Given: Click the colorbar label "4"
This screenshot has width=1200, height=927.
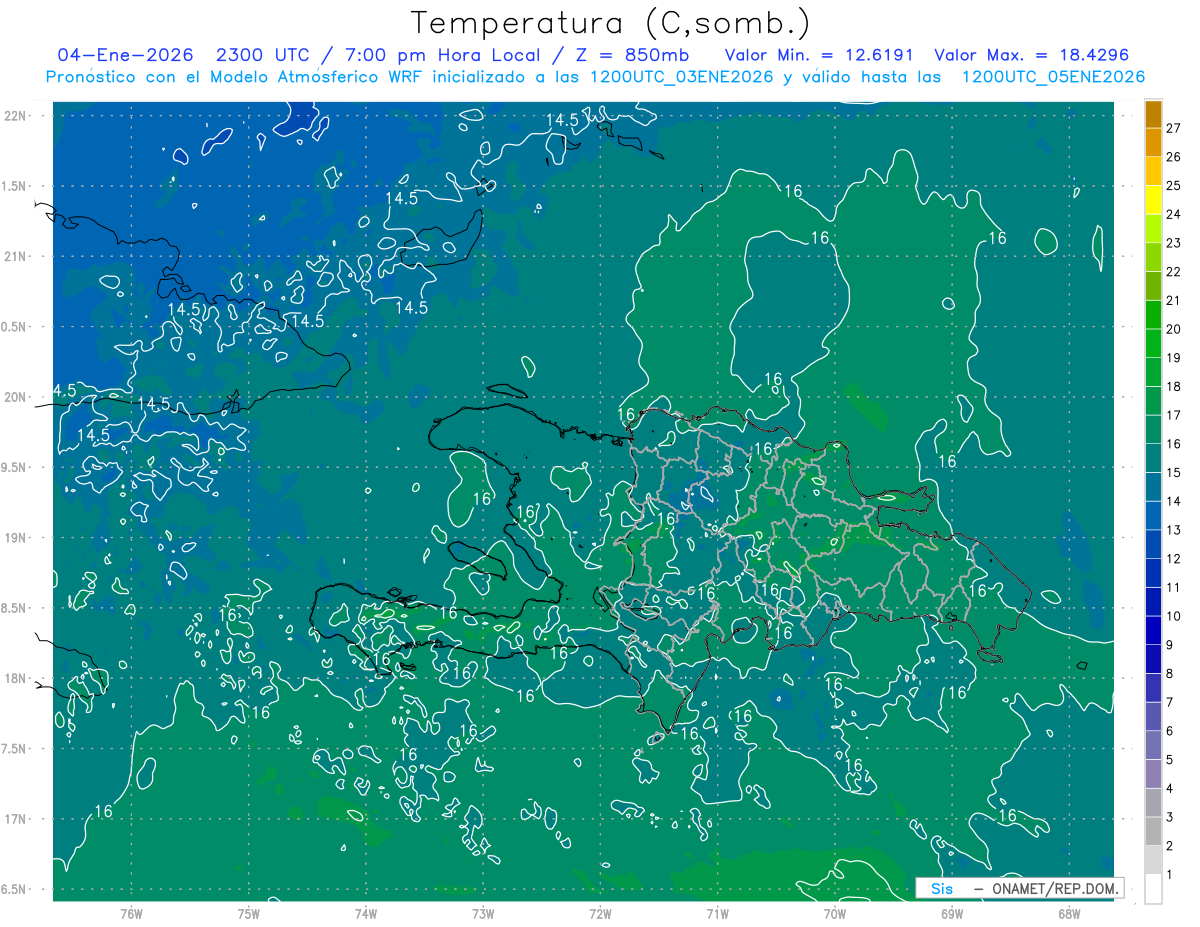Looking at the screenshot, I should (x=1169, y=789).
